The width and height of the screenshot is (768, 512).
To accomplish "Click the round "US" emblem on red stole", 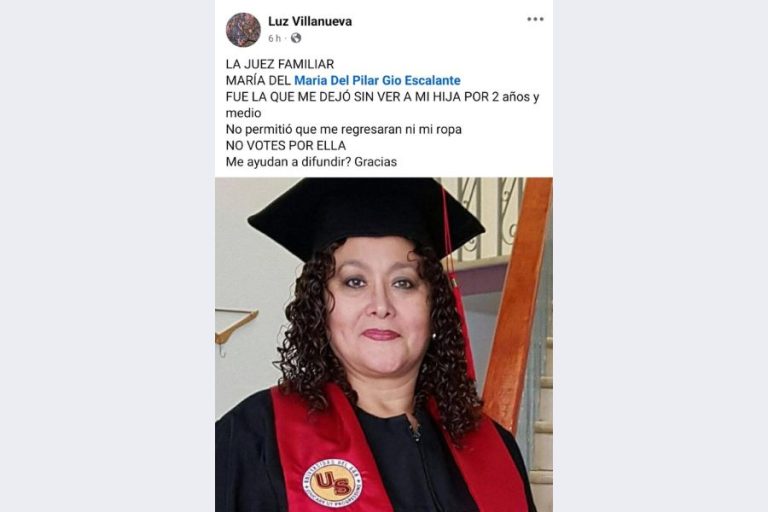I will pos(333,483).
